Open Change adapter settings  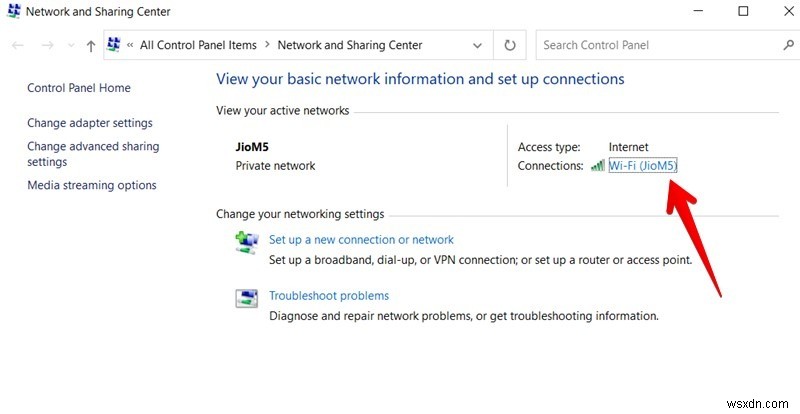[90, 123]
